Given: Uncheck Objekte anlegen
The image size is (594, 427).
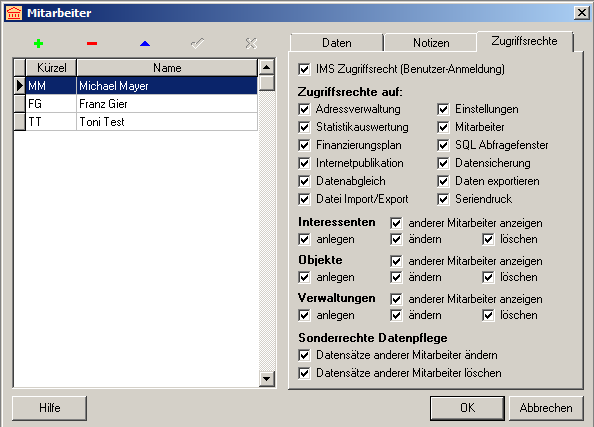Looking at the screenshot, I should click(x=304, y=277).
